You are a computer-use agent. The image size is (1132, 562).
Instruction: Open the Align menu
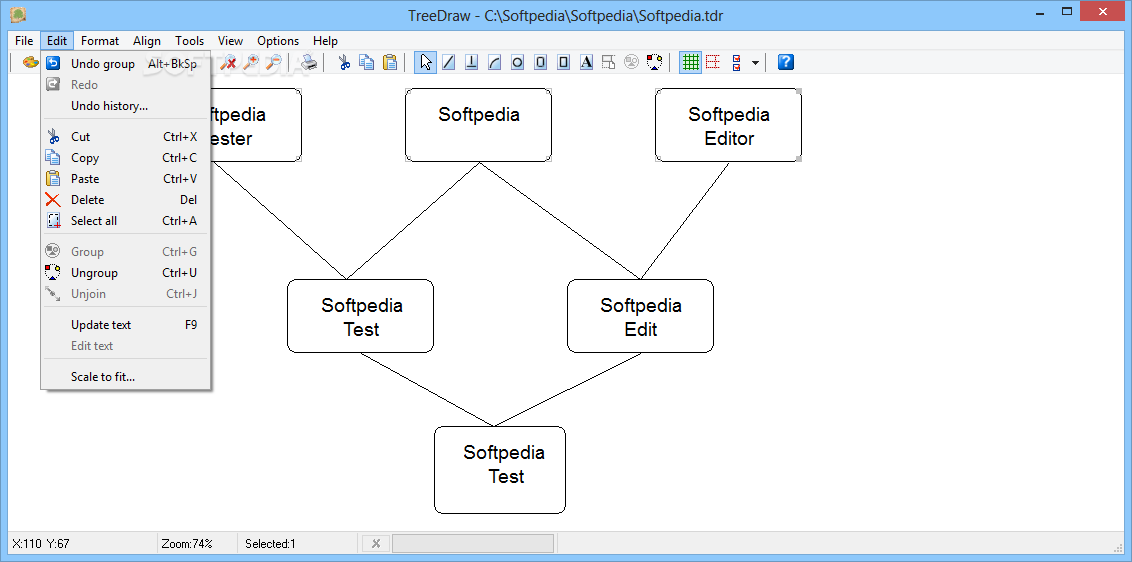tap(147, 40)
